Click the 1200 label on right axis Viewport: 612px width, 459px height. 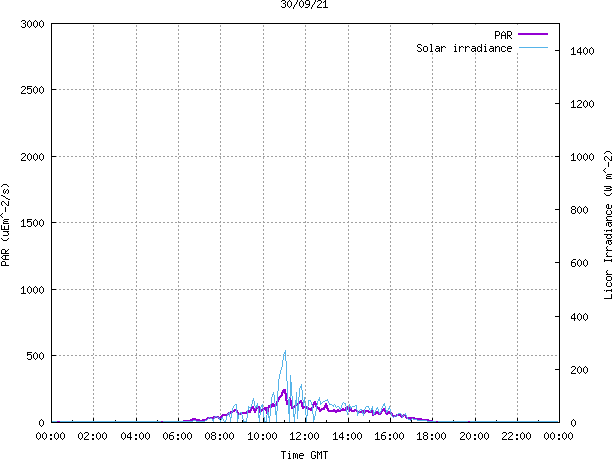coord(582,104)
